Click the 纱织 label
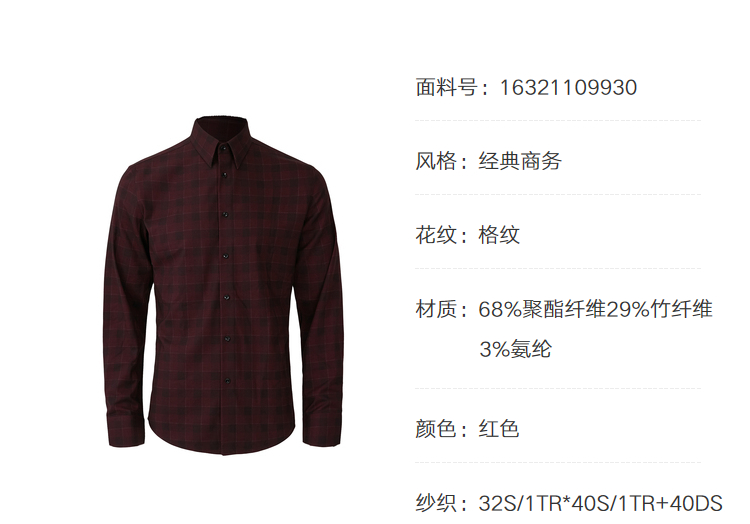The height and width of the screenshot is (524, 750). pos(435,503)
